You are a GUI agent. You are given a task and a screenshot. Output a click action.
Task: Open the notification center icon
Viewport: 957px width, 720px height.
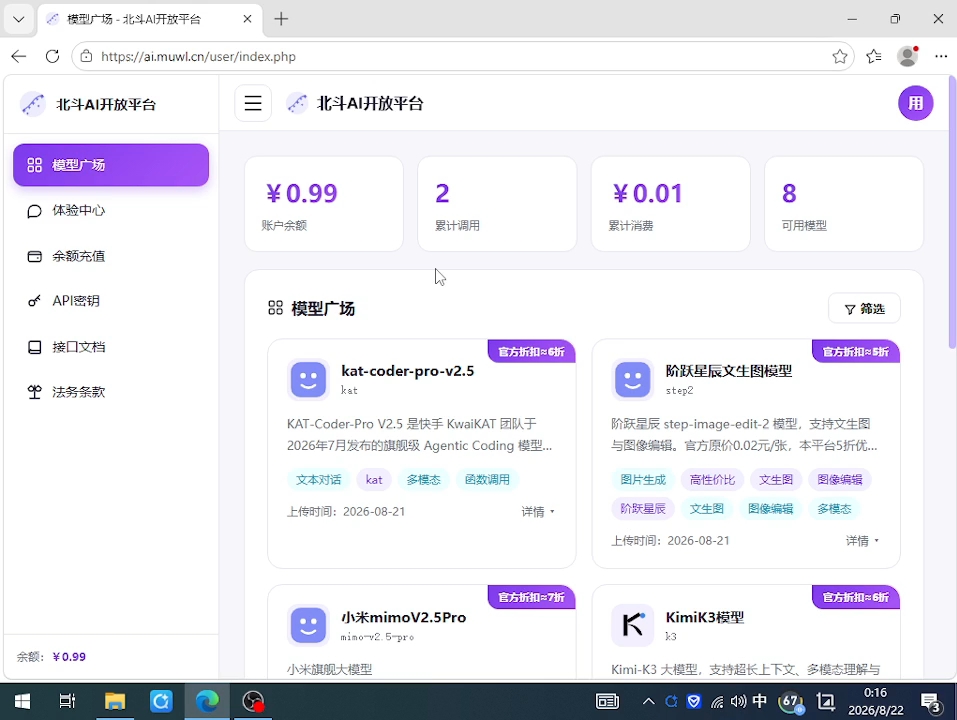click(930, 702)
